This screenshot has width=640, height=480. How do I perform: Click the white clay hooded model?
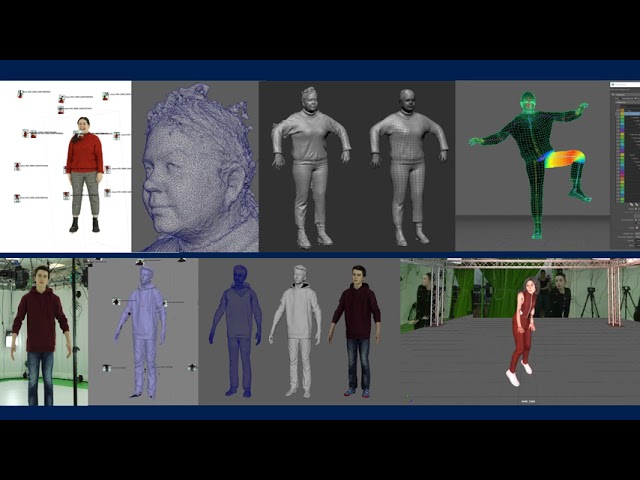pyautogui.click(x=297, y=328)
